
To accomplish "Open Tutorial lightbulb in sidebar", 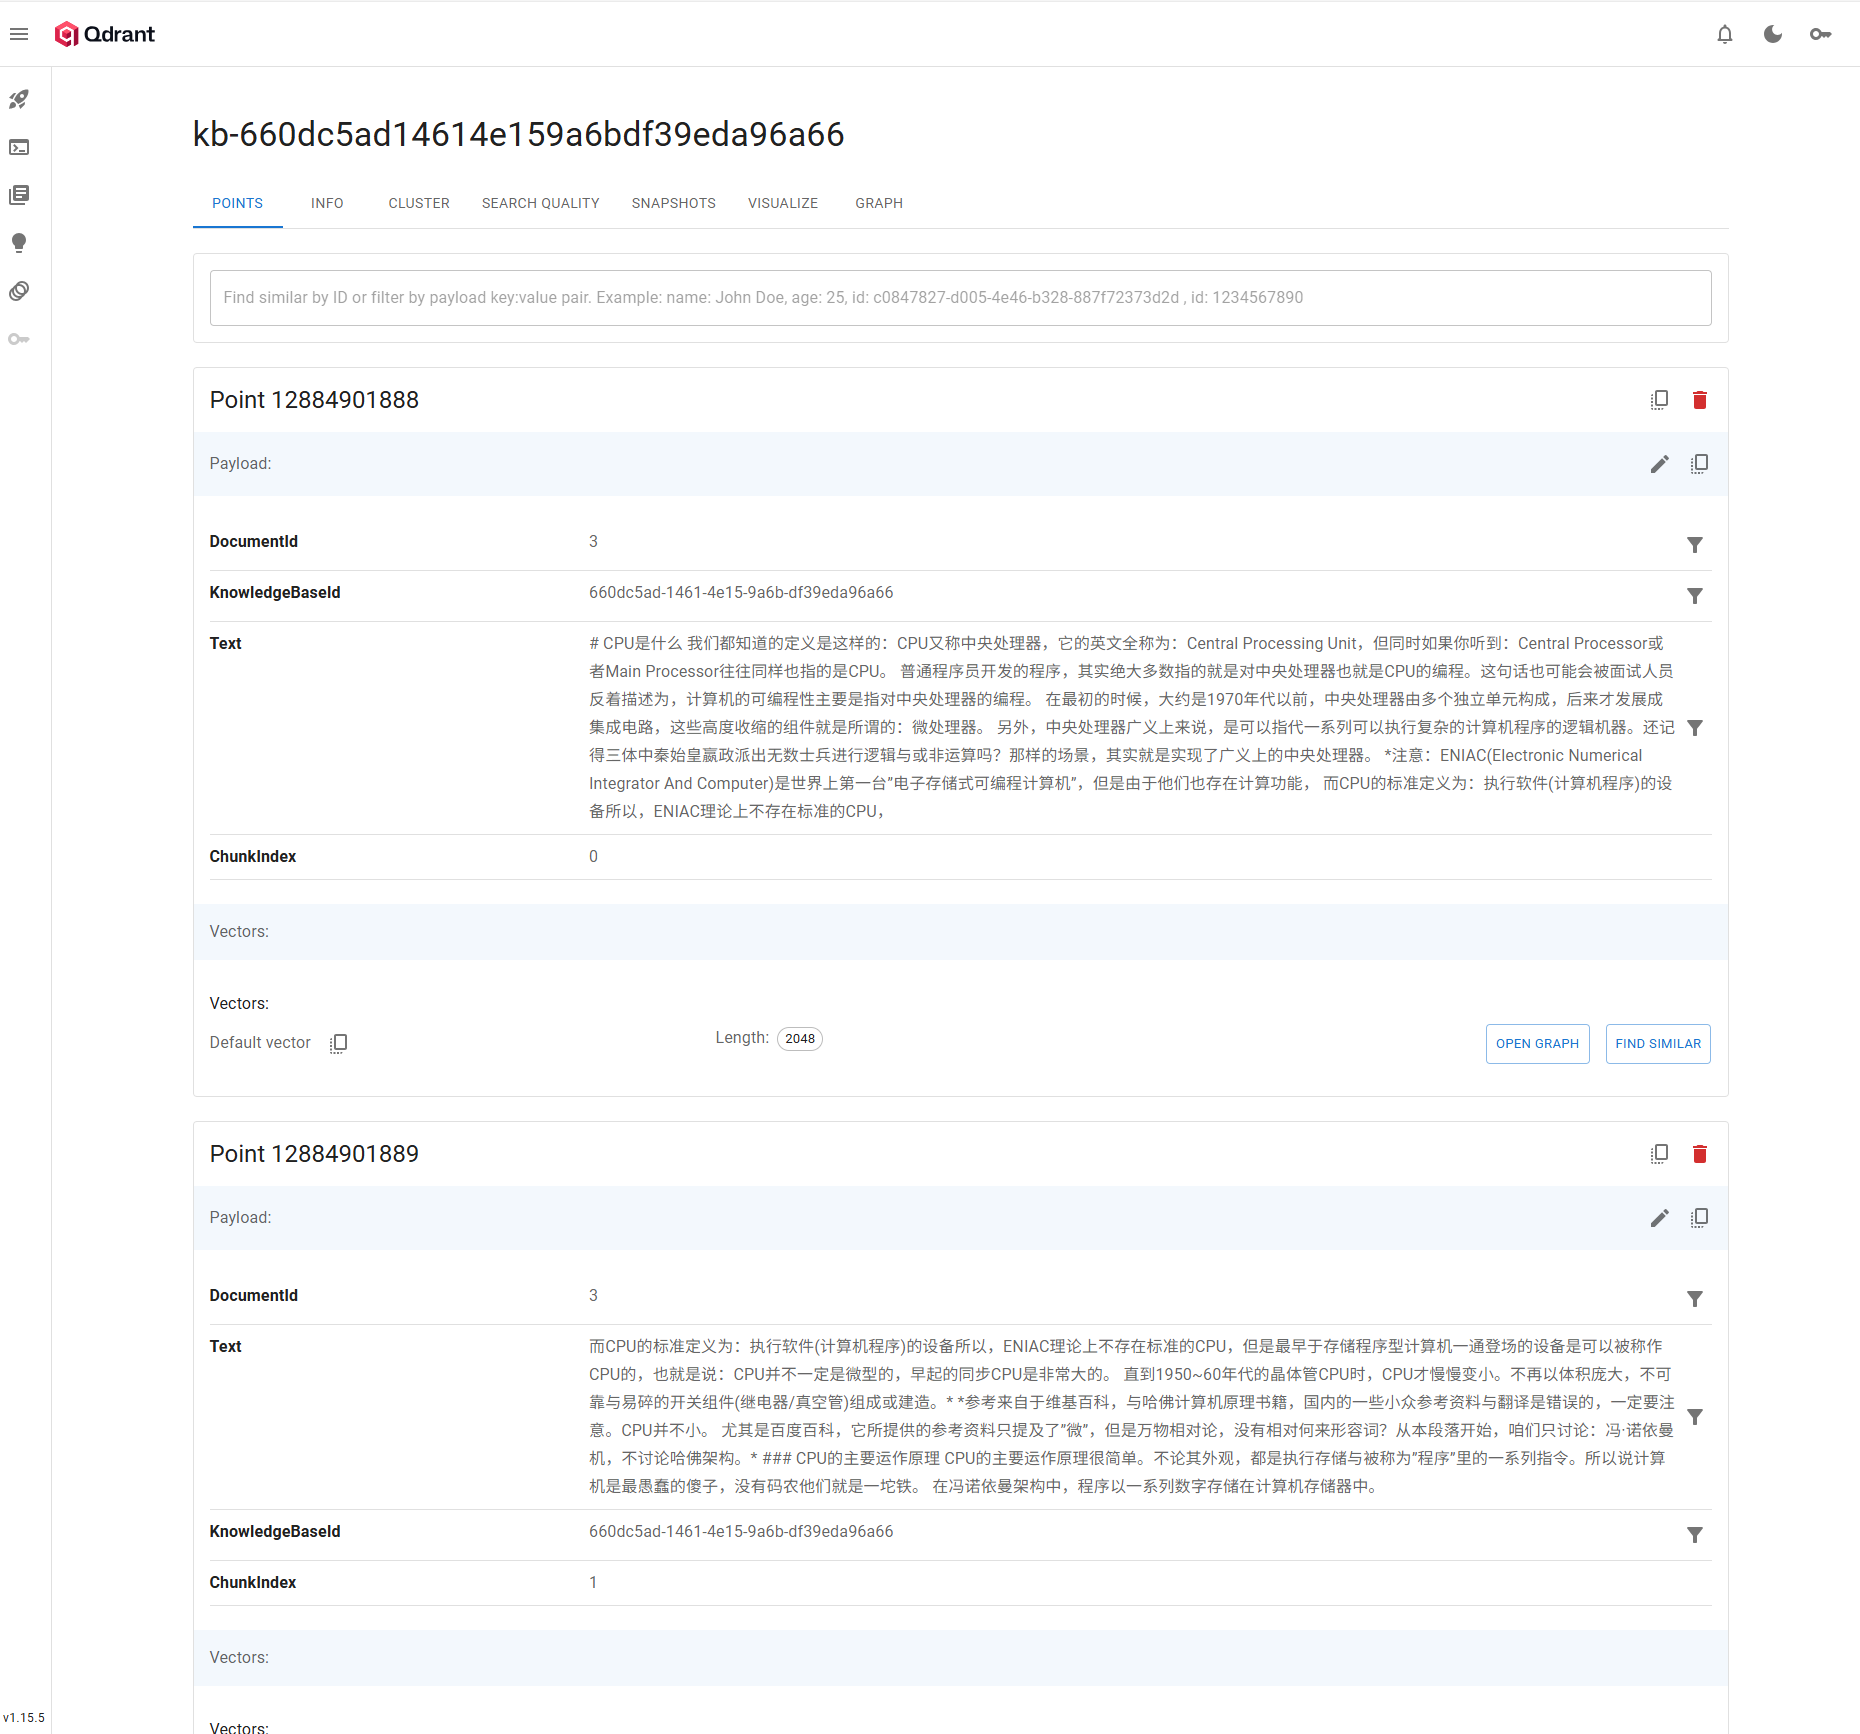I will point(19,243).
